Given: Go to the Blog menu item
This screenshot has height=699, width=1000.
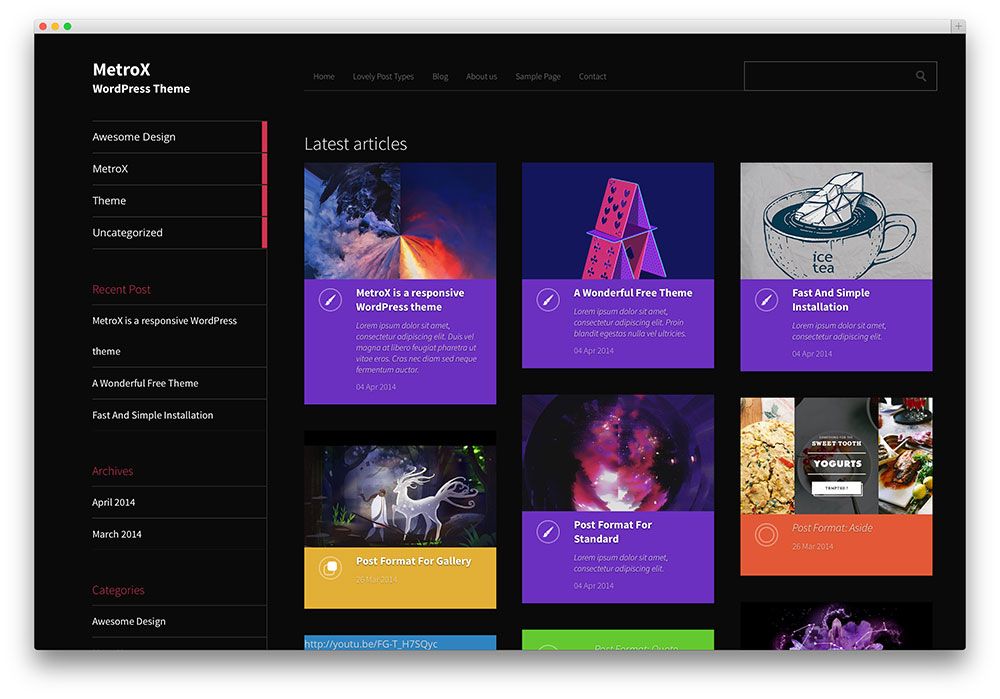Looking at the screenshot, I should pos(440,77).
